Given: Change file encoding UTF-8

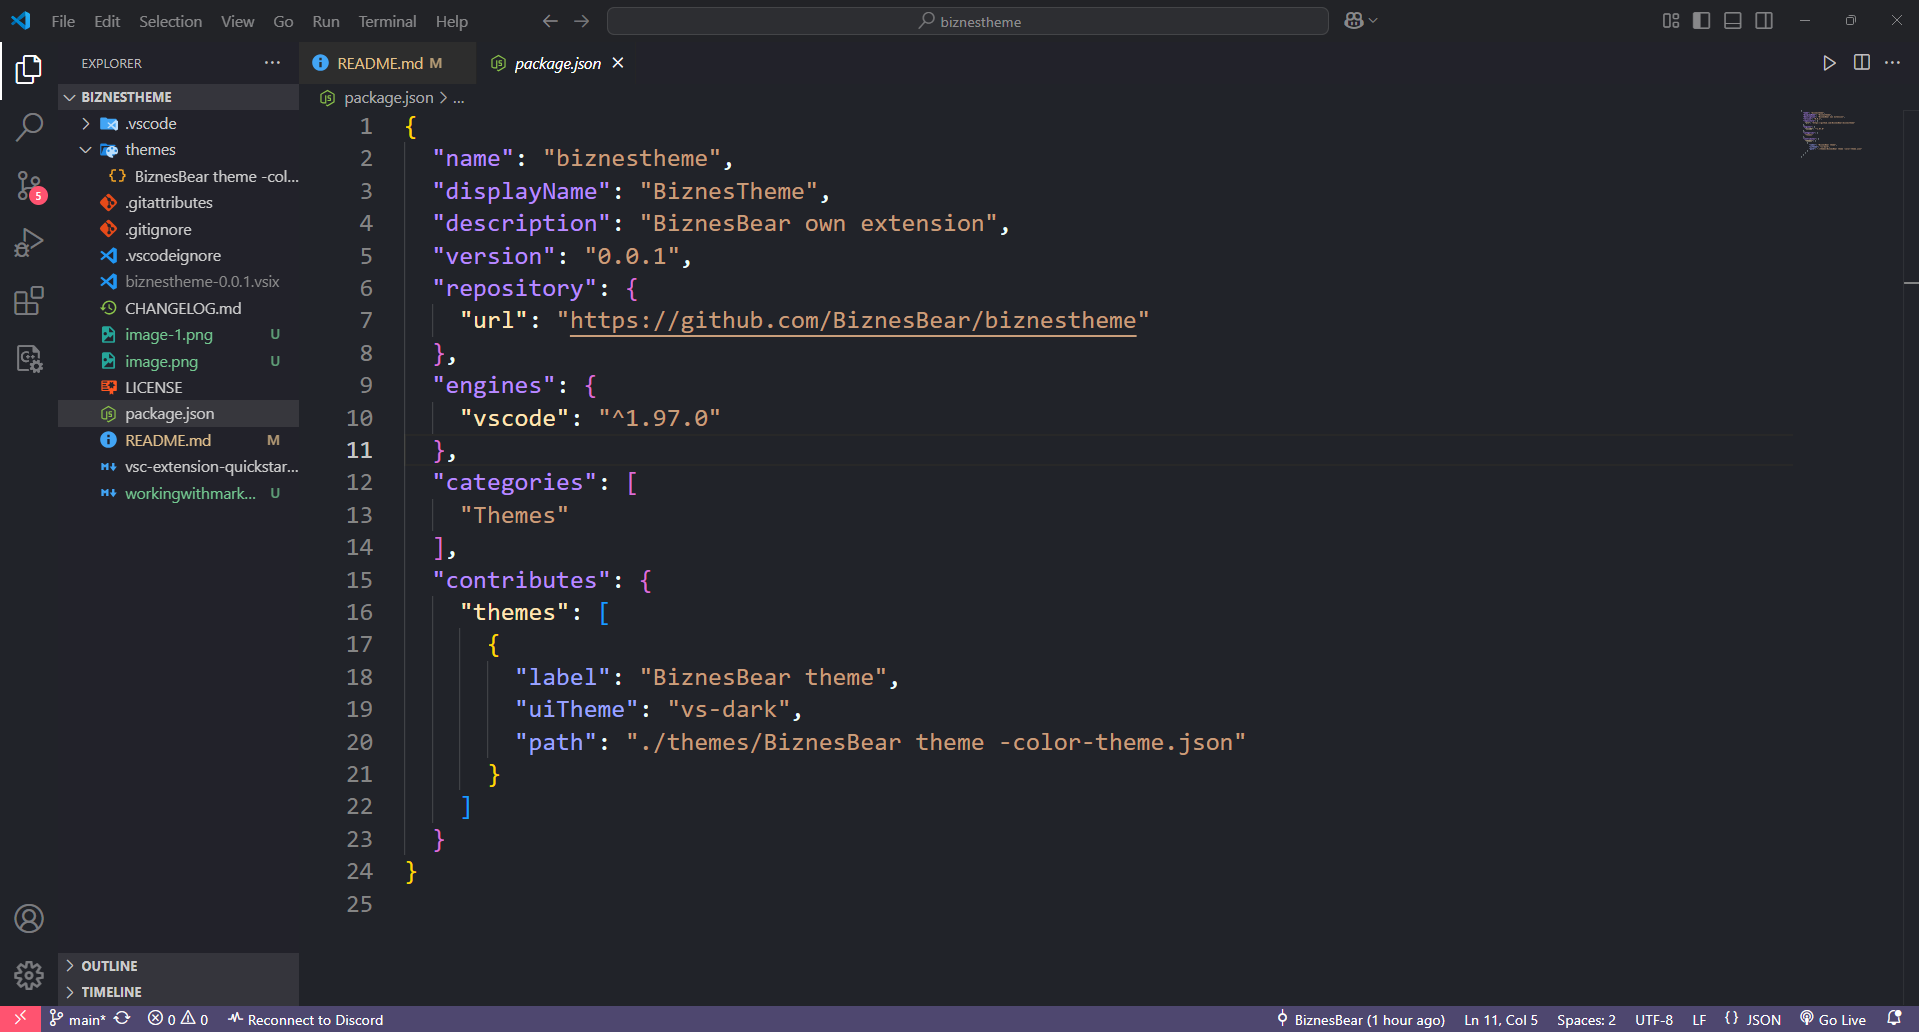Looking at the screenshot, I should pos(1654,1019).
